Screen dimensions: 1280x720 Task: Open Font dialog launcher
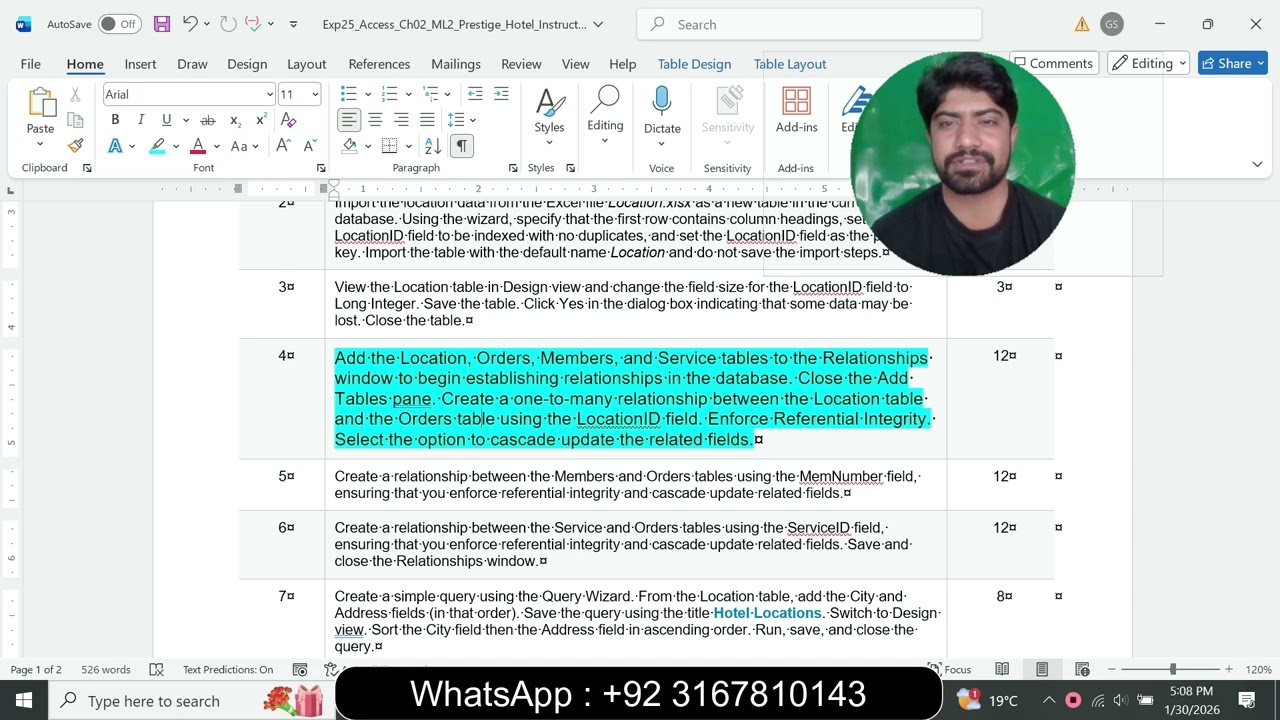tap(321, 168)
